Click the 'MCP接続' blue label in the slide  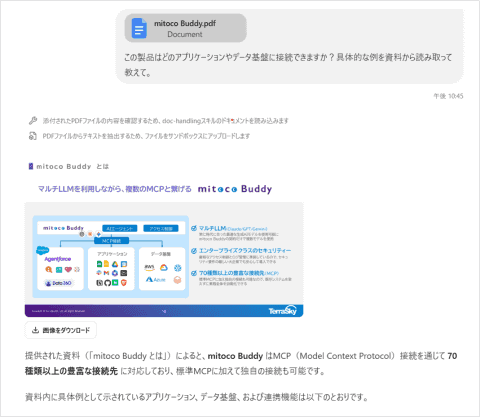point(111,241)
